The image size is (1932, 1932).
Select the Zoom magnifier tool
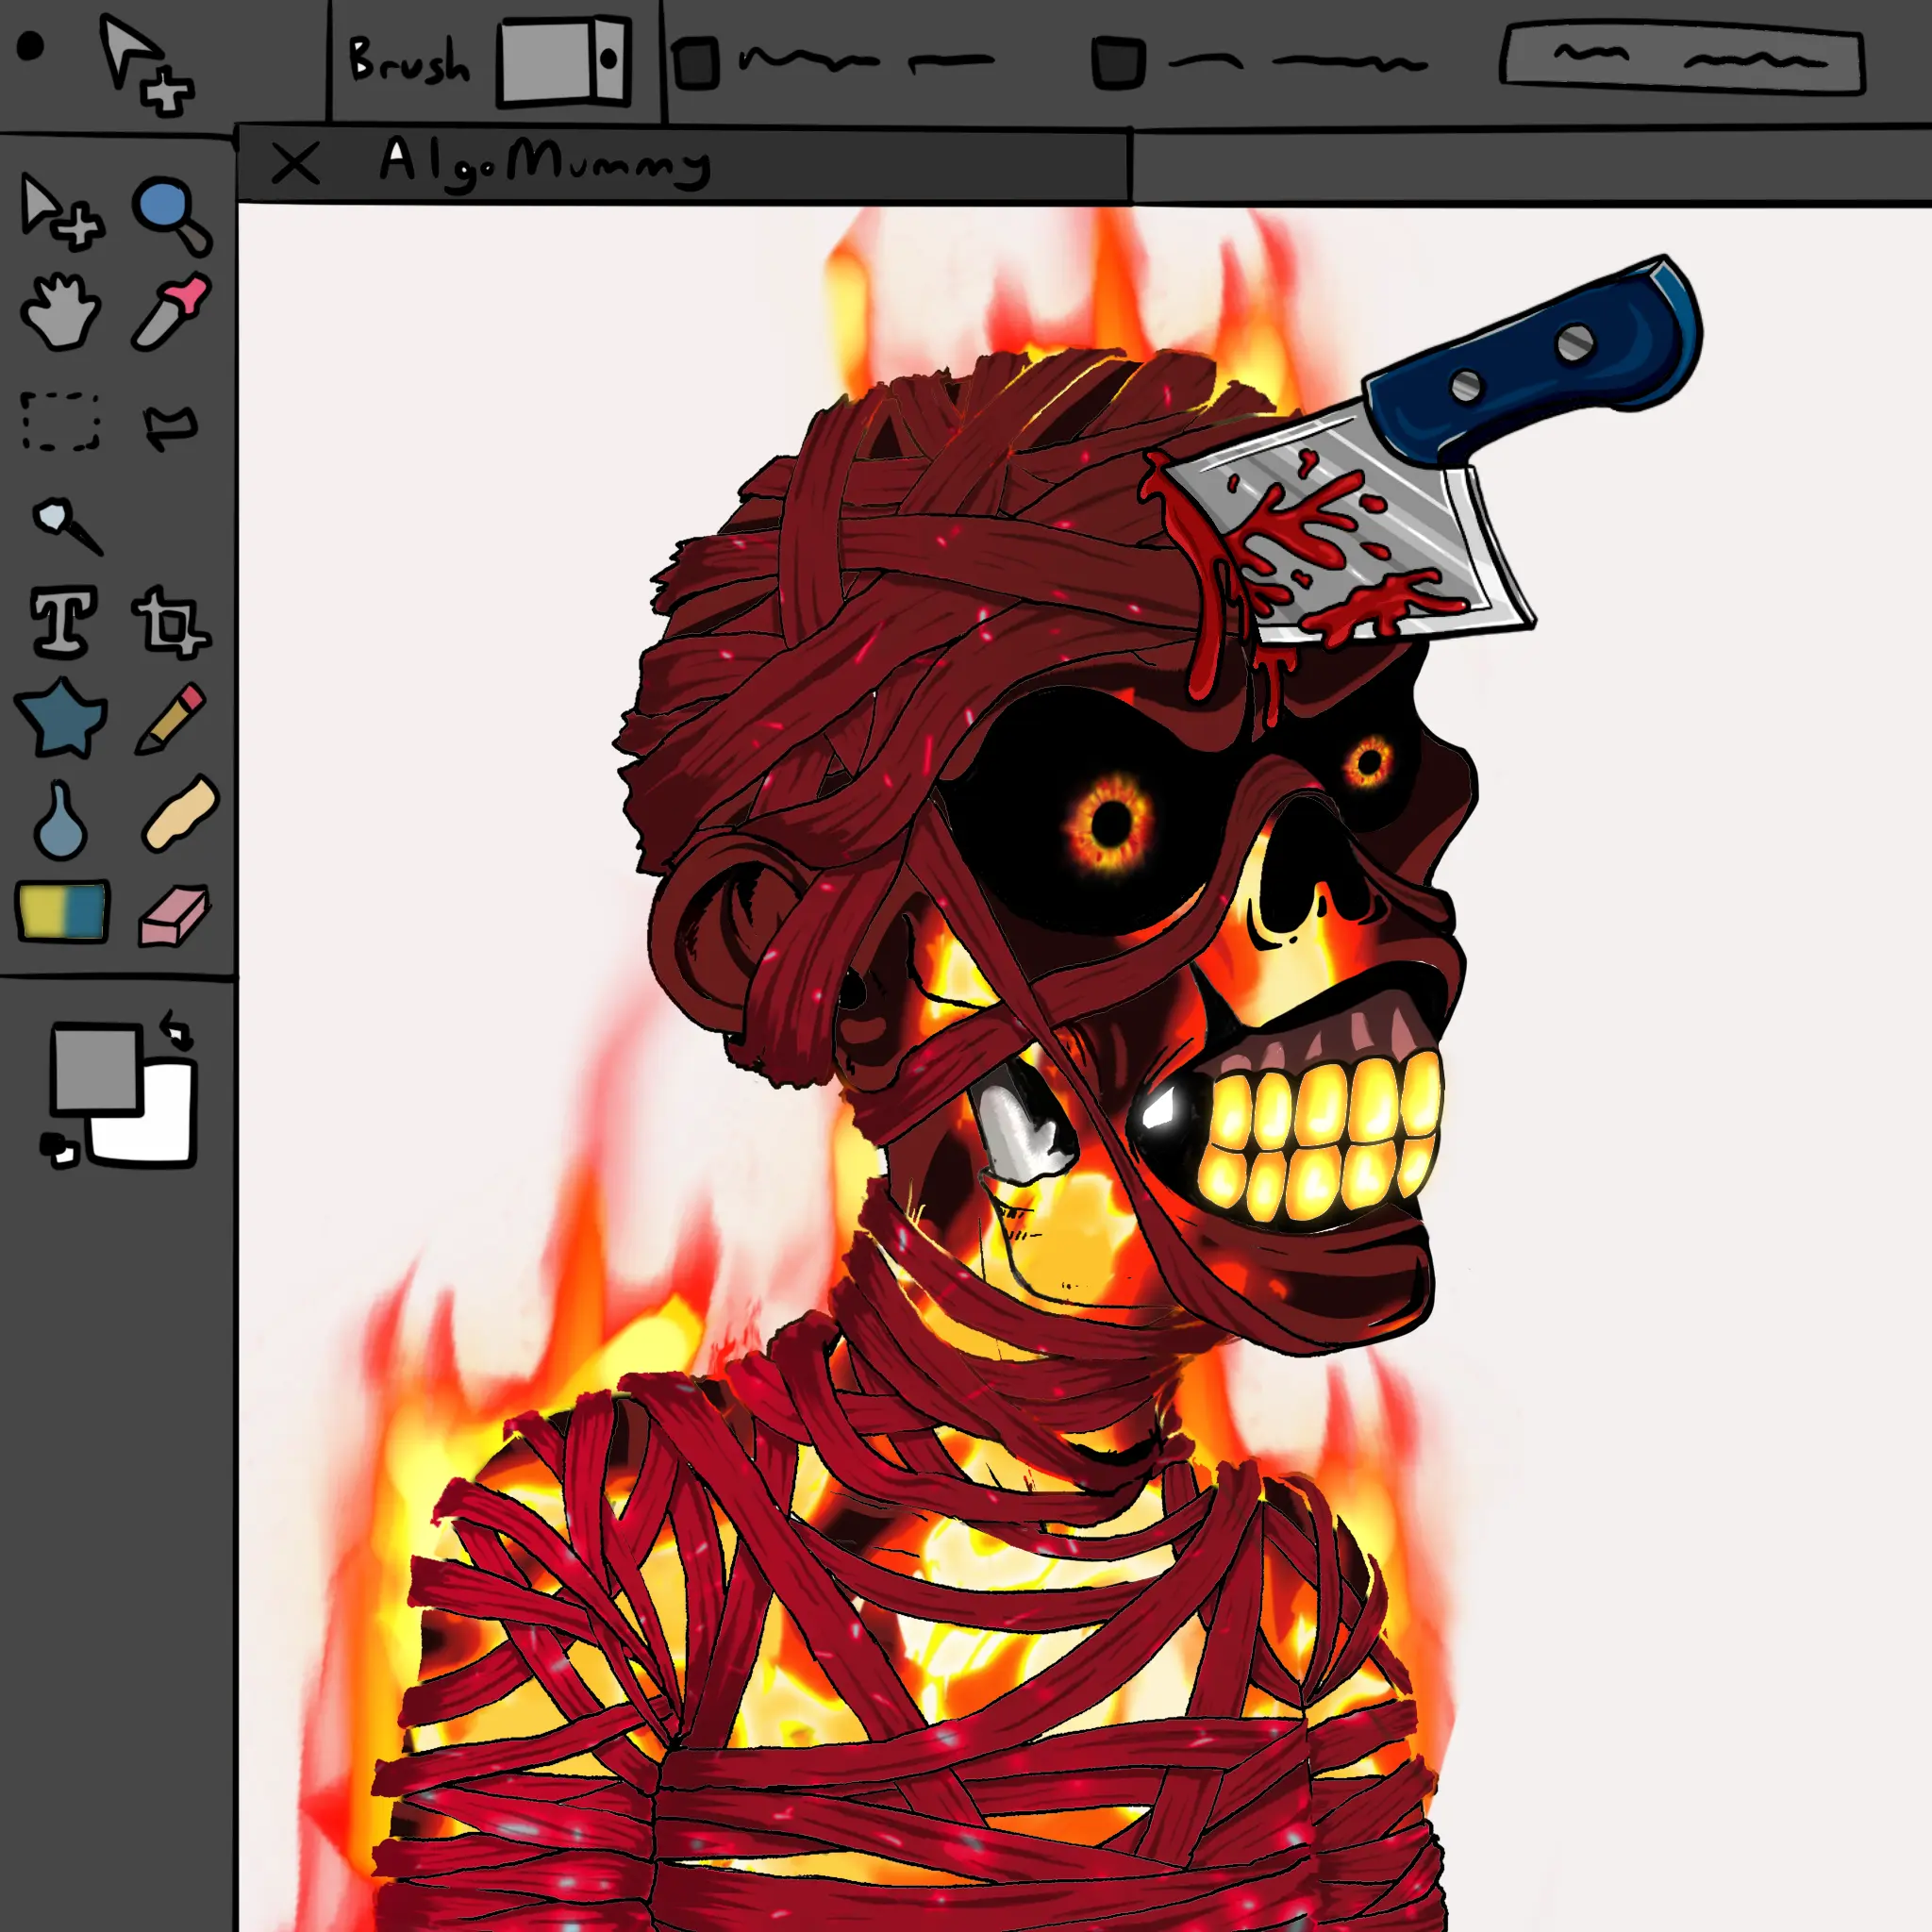click(170, 214)
